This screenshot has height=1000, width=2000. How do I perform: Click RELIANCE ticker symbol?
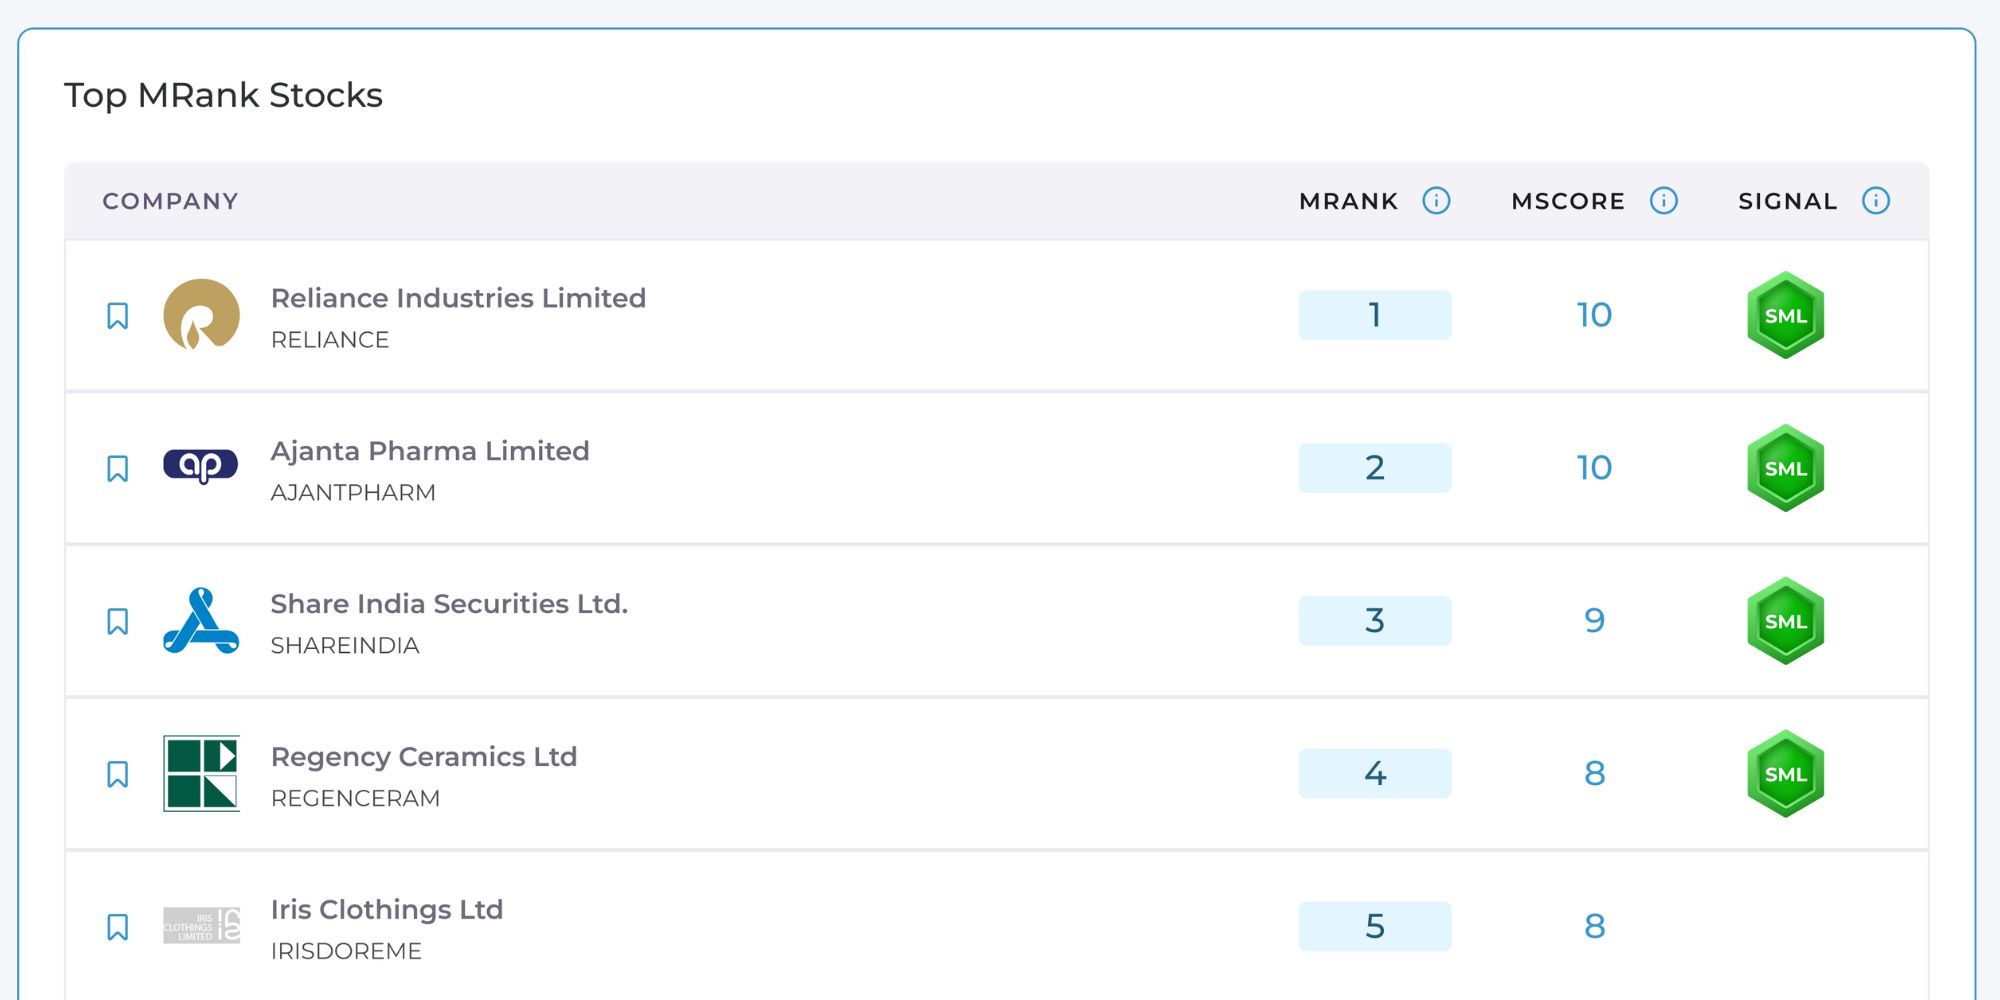[330, 340]
